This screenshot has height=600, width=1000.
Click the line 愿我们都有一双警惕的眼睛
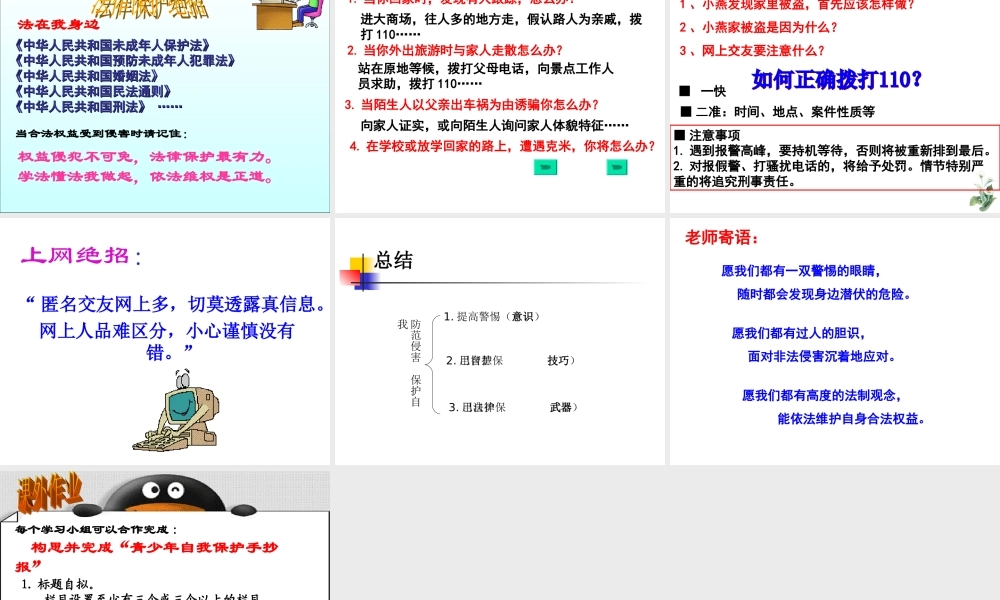pos(801,271)
